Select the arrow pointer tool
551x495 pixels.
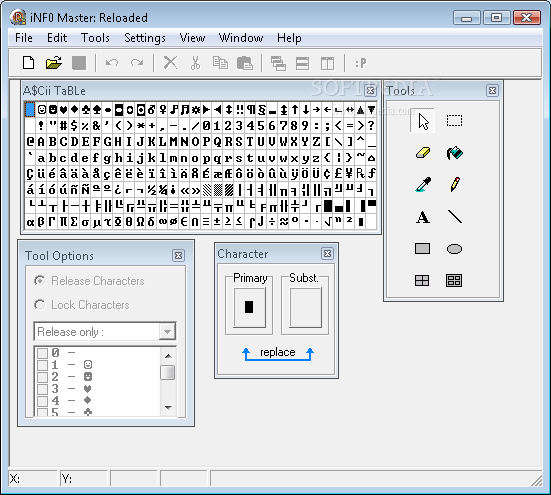pos(422,121)
